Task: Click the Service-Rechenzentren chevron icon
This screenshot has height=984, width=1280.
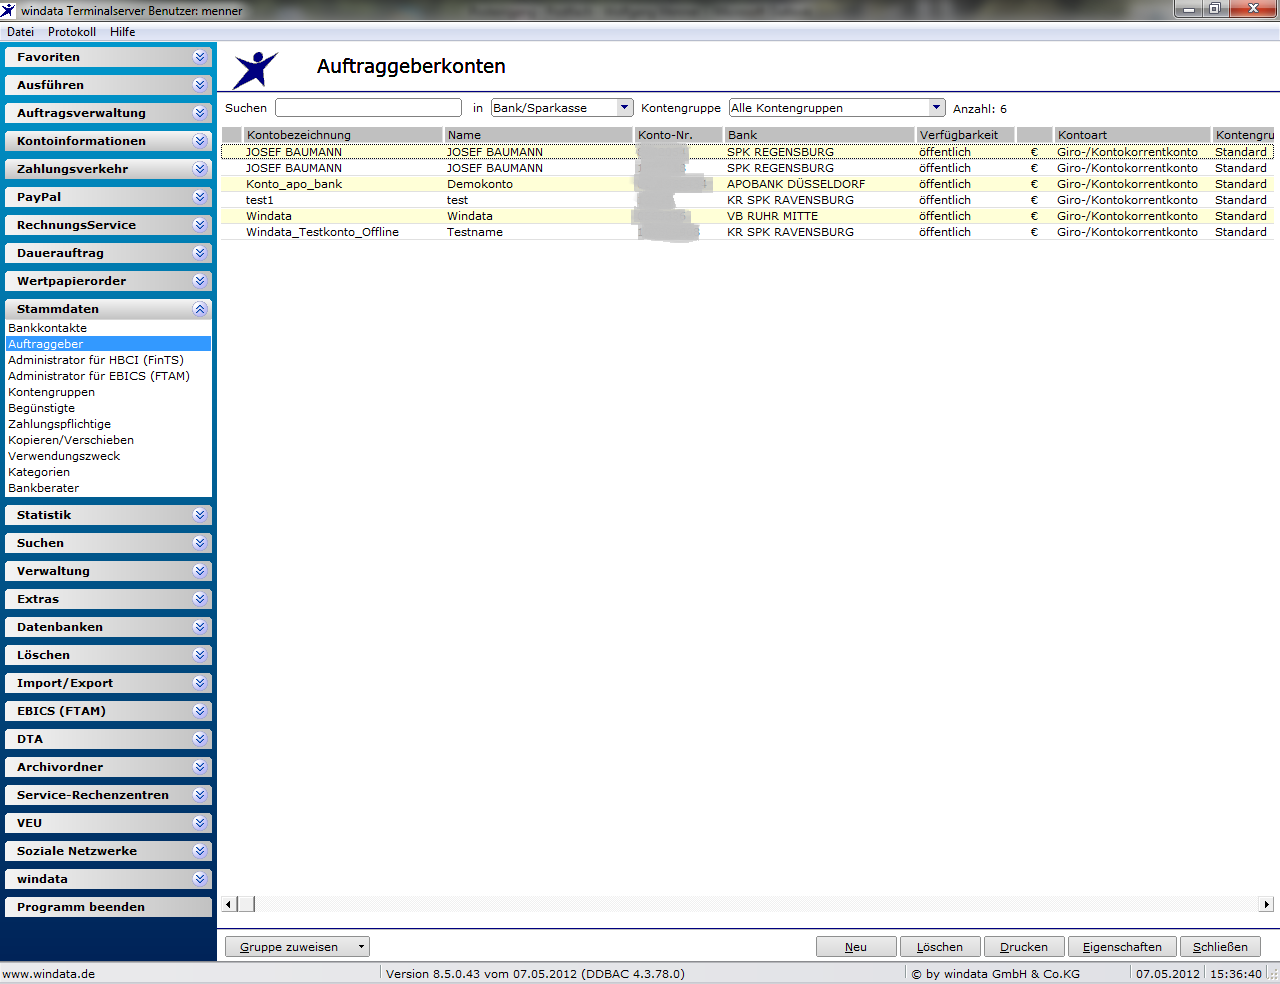Action: (200, 795)
